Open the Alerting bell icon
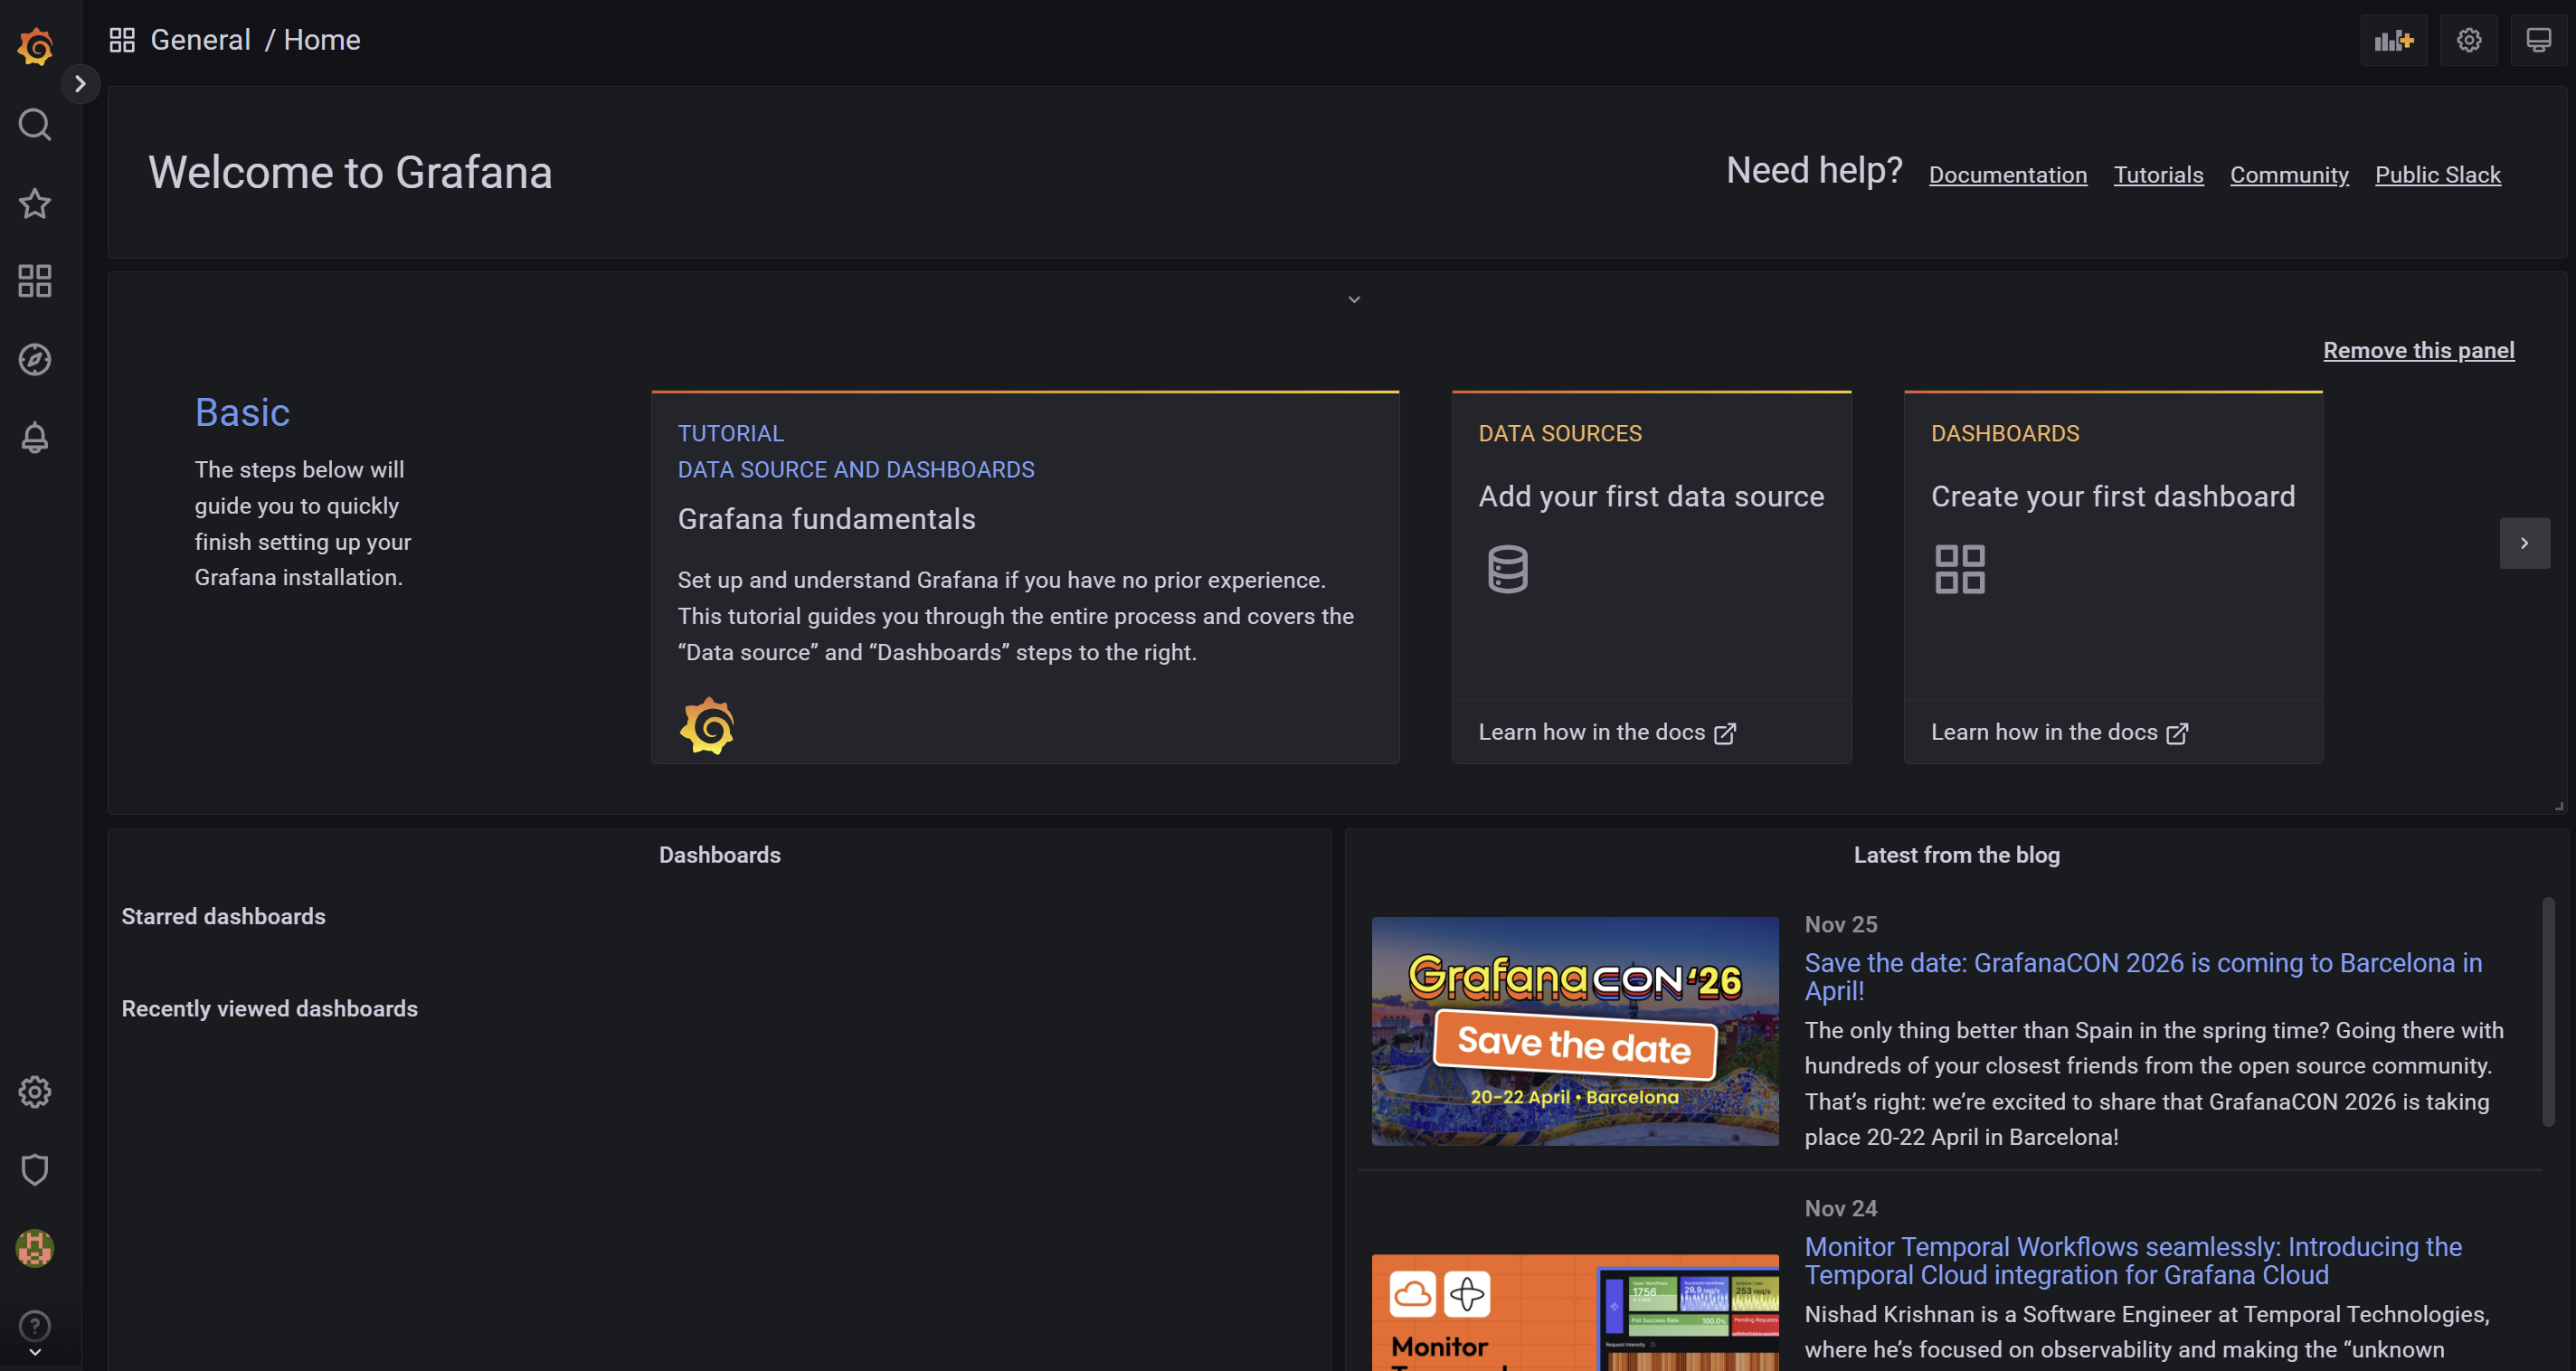 [x=35, y=437]
